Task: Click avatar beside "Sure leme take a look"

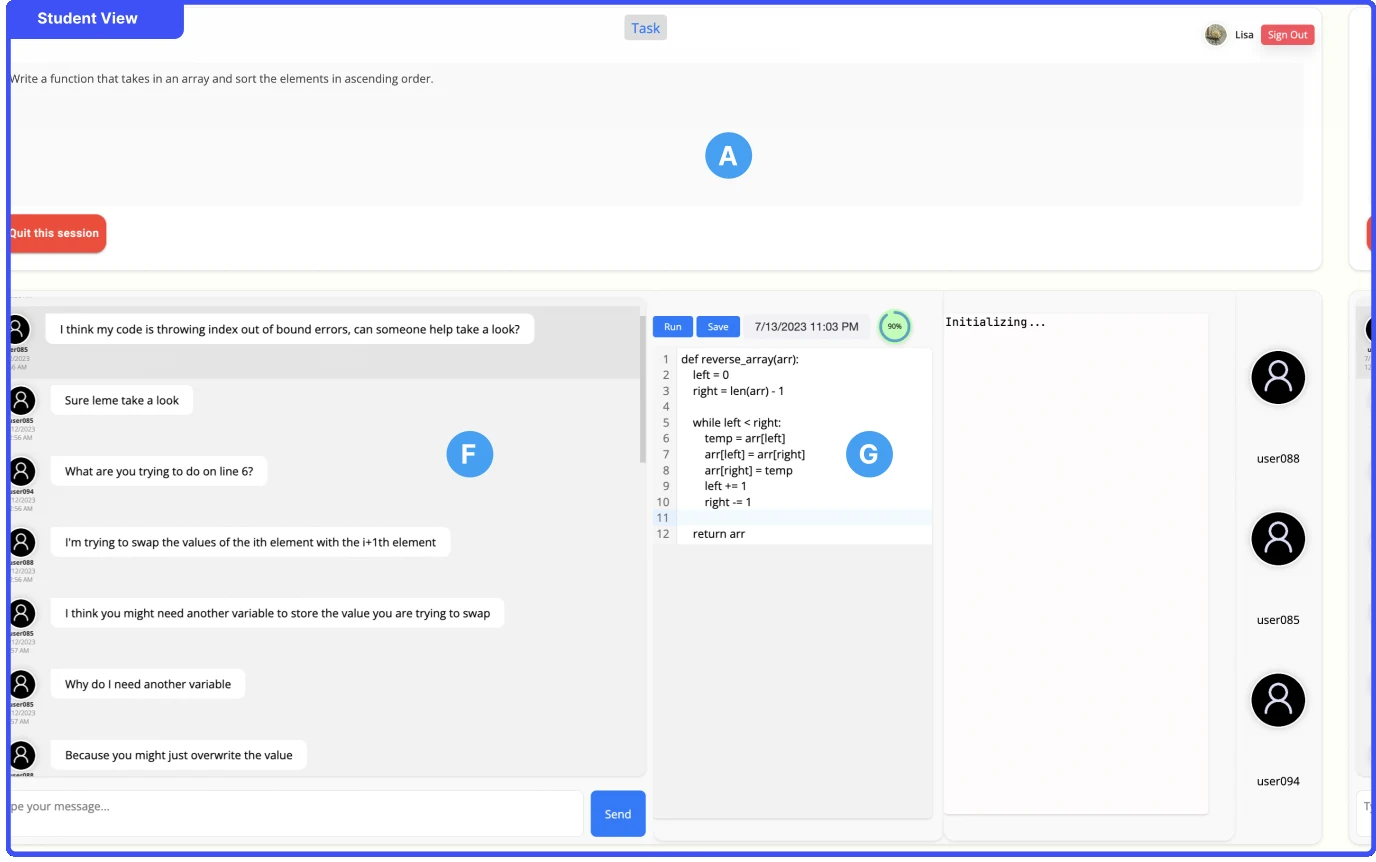Action: (x=20, y=400)
